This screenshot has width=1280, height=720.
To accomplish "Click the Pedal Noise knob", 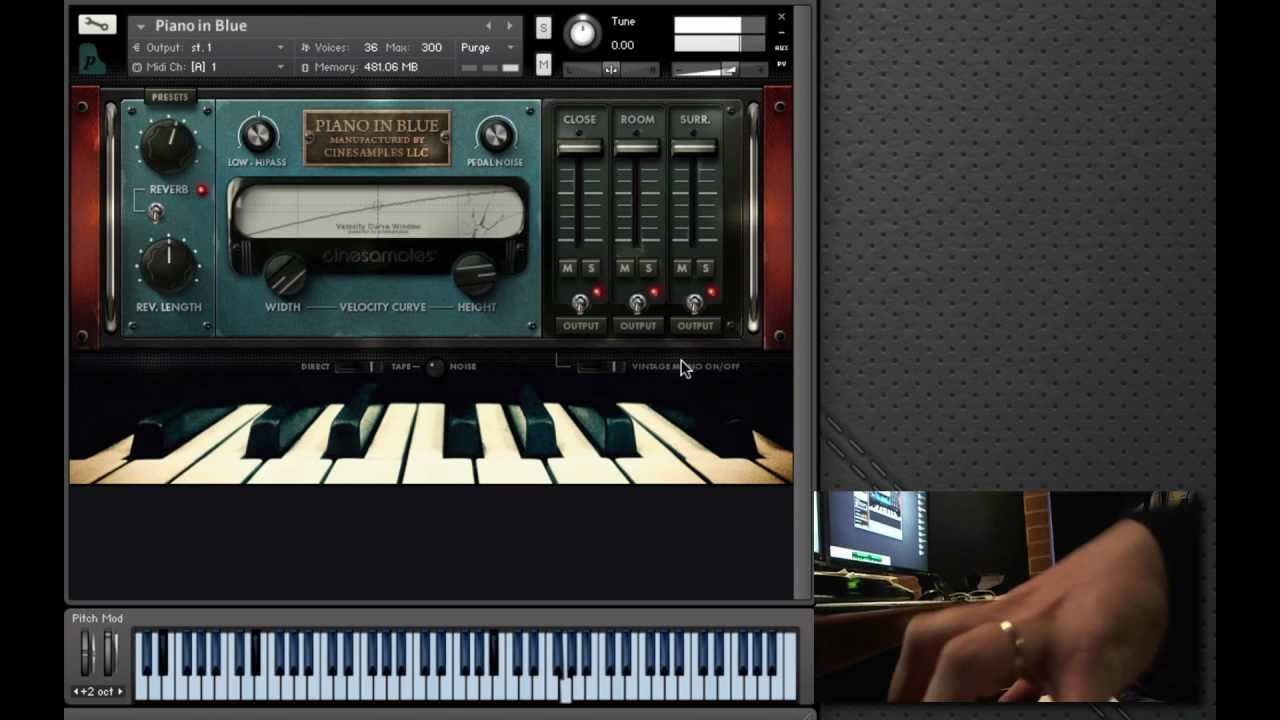I will (495, 135).
